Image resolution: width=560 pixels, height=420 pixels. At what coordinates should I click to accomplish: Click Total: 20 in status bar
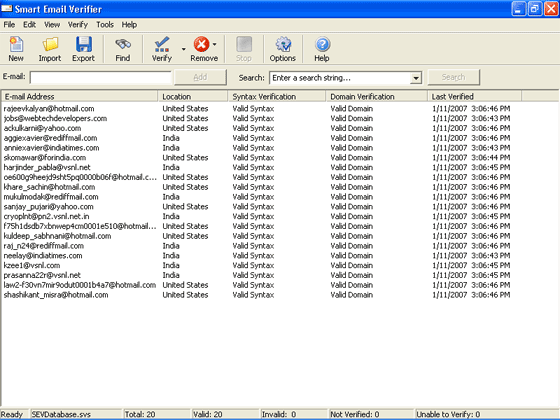tap(140, 415)
